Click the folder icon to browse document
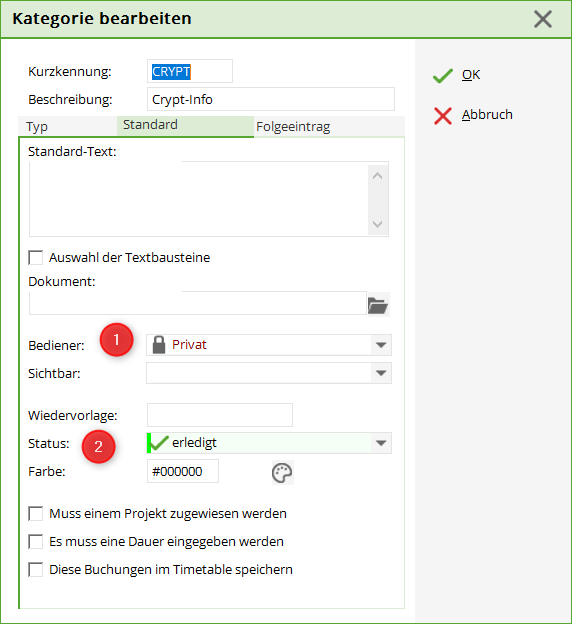Image resolution: width=572 pixels, height=624 pixels. click(x=377, y=305)
